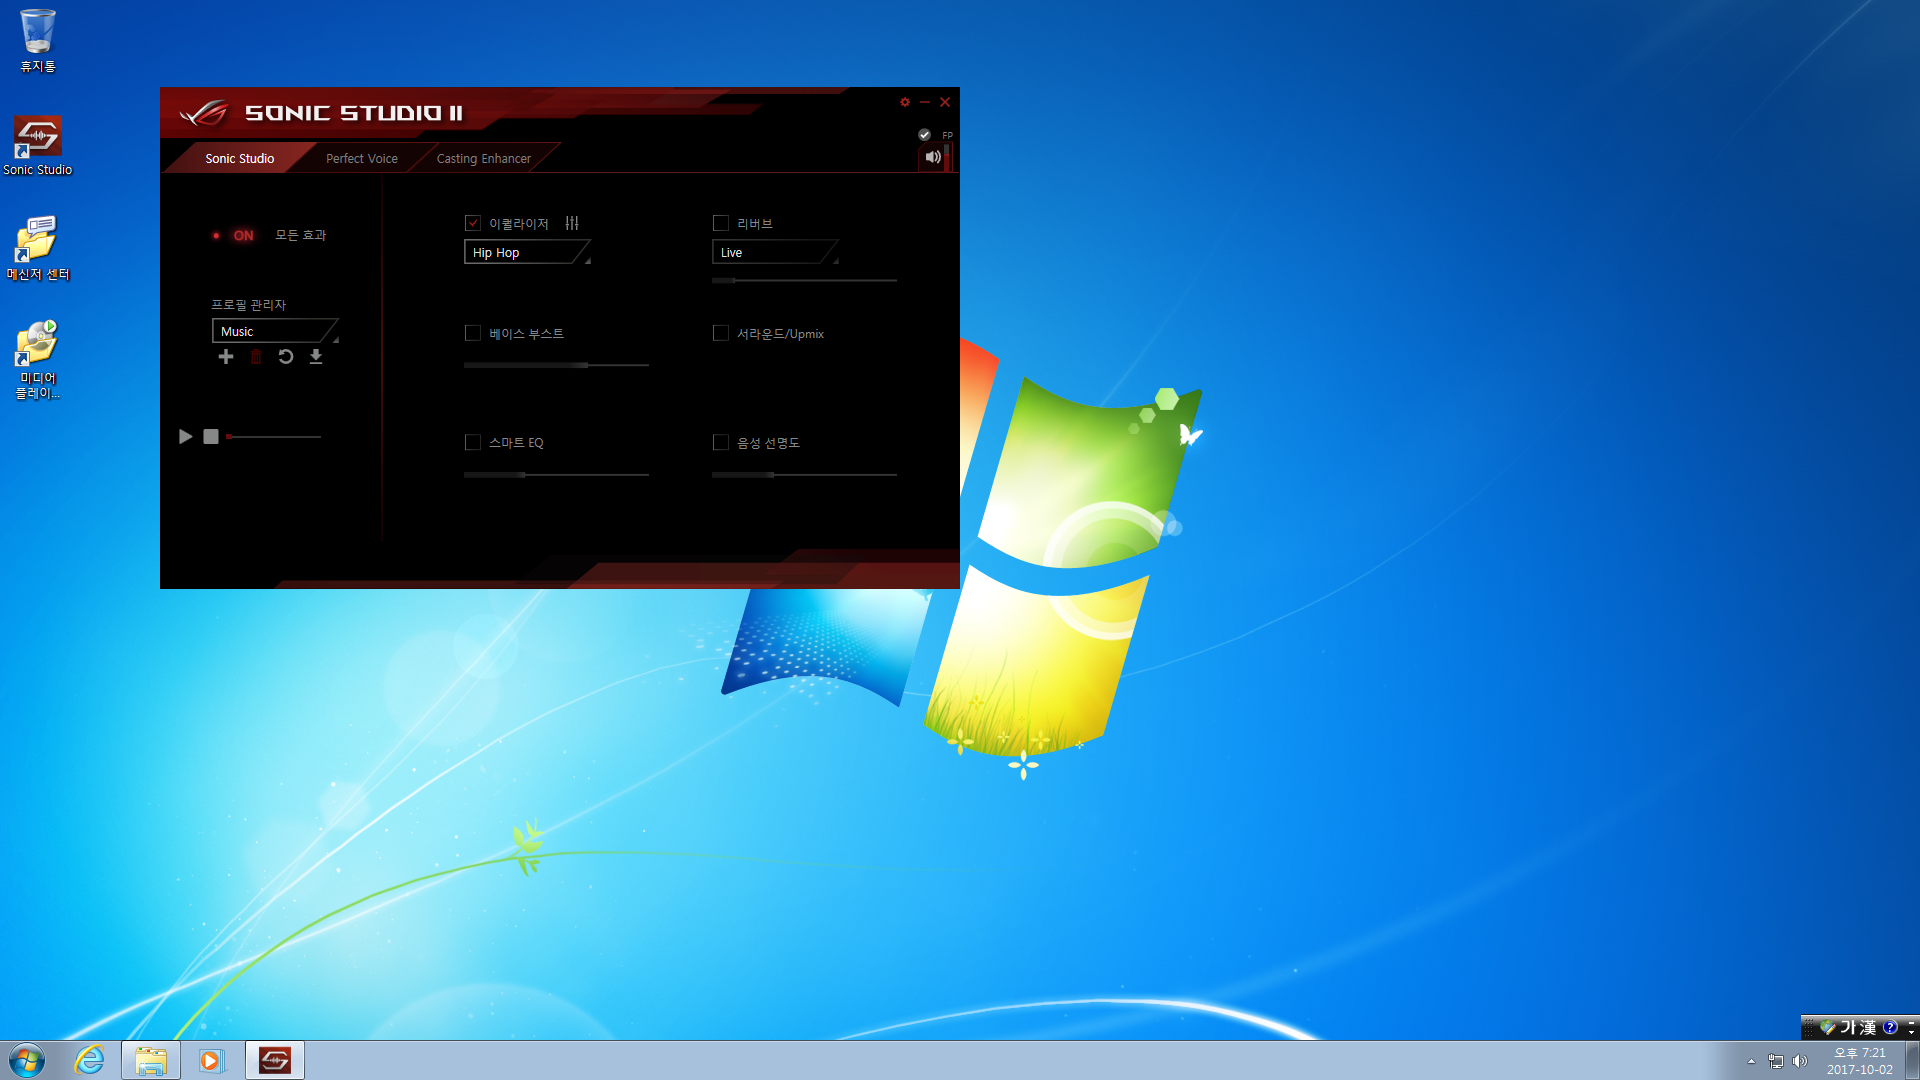This screenshot has height=1080, width=1920.
Task: Click the FP output checkmark icon
Action: (x=924, y=135)
